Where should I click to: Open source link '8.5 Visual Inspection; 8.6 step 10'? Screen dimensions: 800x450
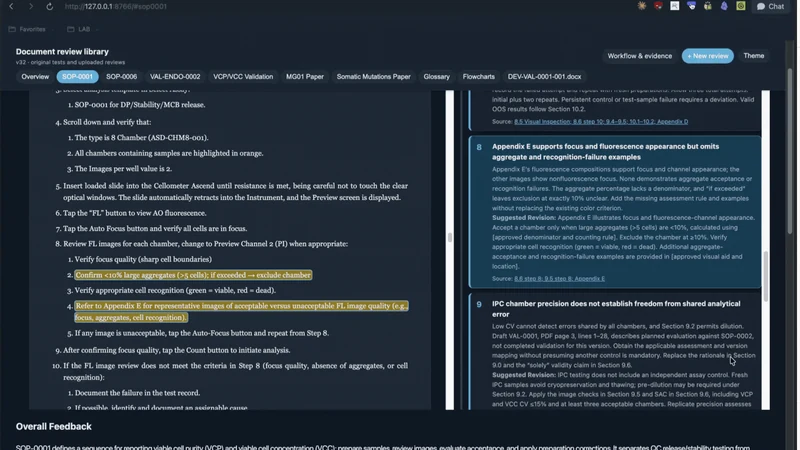coord(601,121)
